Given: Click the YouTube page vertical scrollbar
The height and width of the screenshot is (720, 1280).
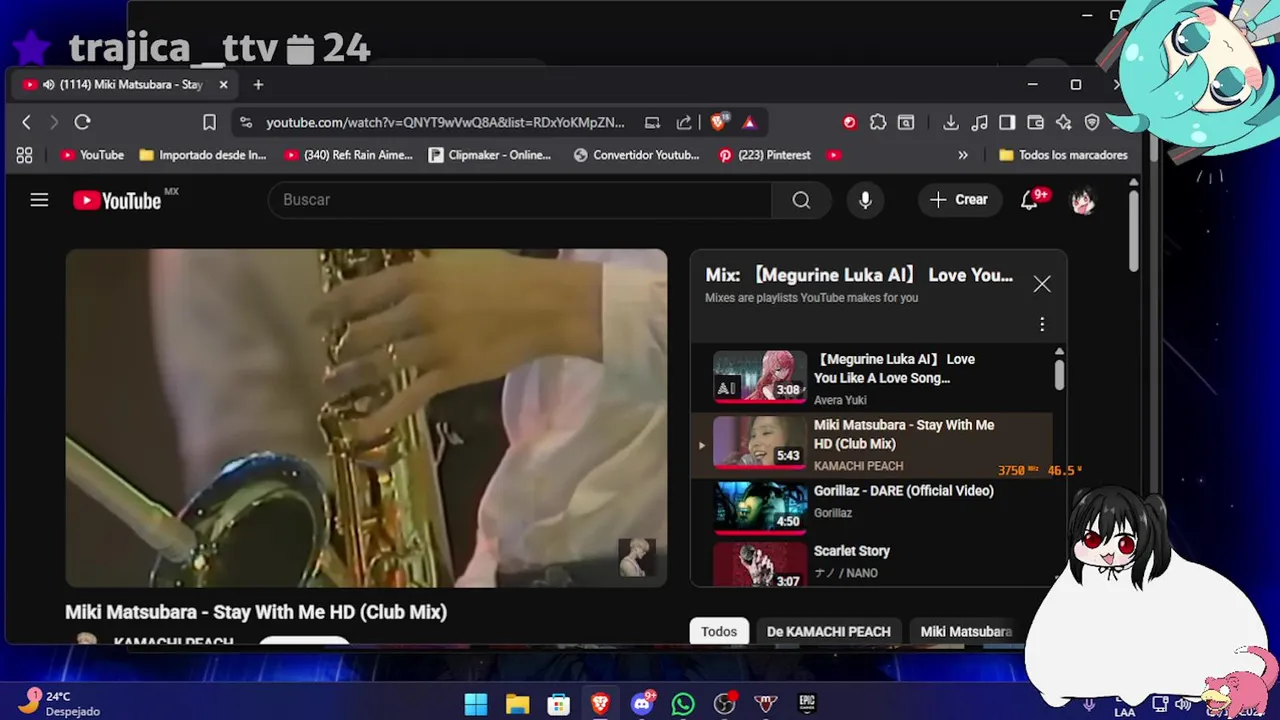Looking at the screenshot, I should [1133, 230].
